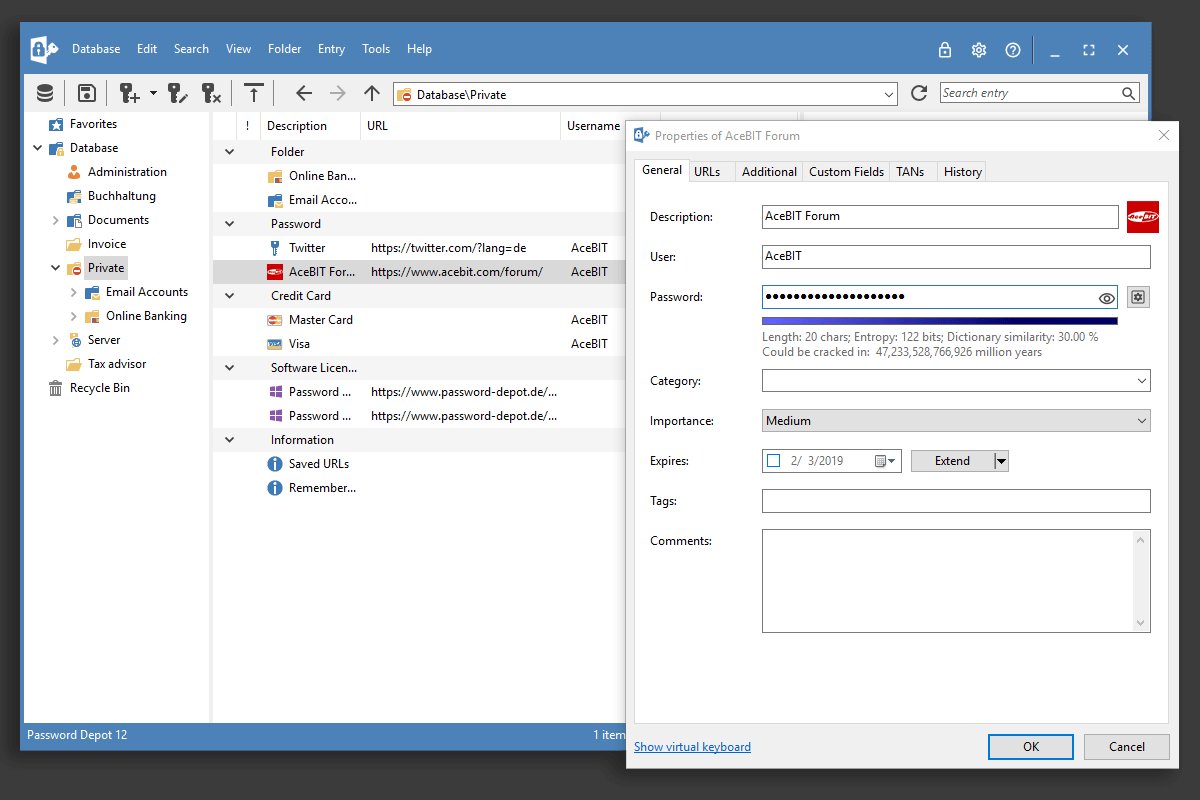Select the Tax advisor folder
1200x800 pixels.
click(117, 364)
